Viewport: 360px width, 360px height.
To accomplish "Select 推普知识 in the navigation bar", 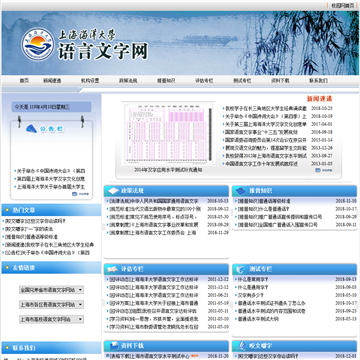I will click(166, 81).
